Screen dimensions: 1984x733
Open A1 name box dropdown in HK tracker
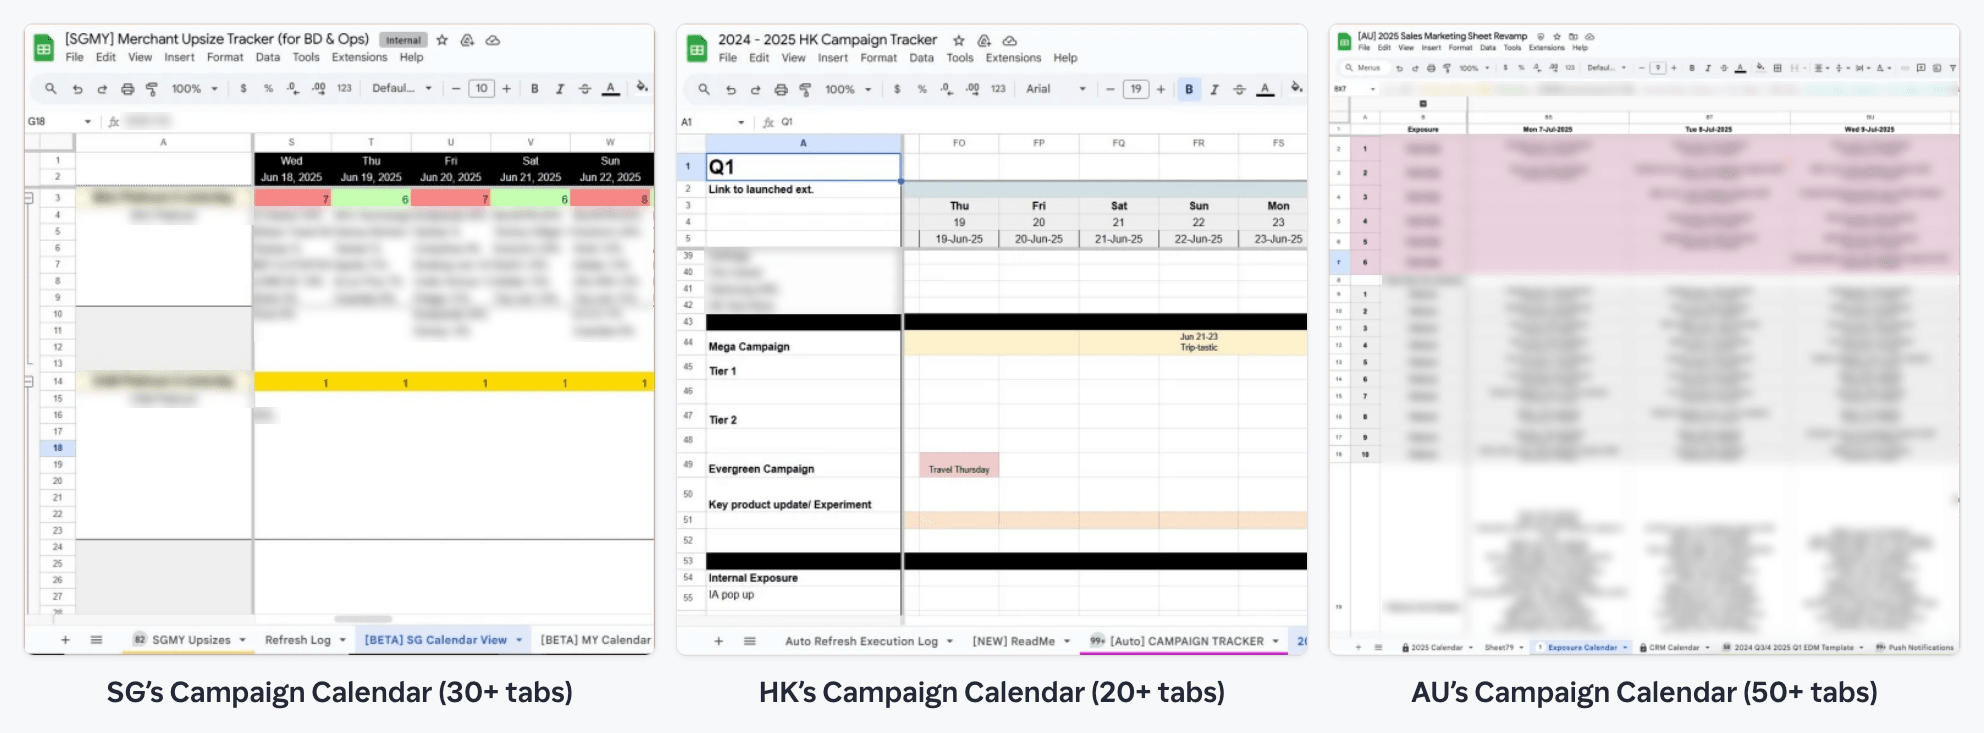[741, 123]
